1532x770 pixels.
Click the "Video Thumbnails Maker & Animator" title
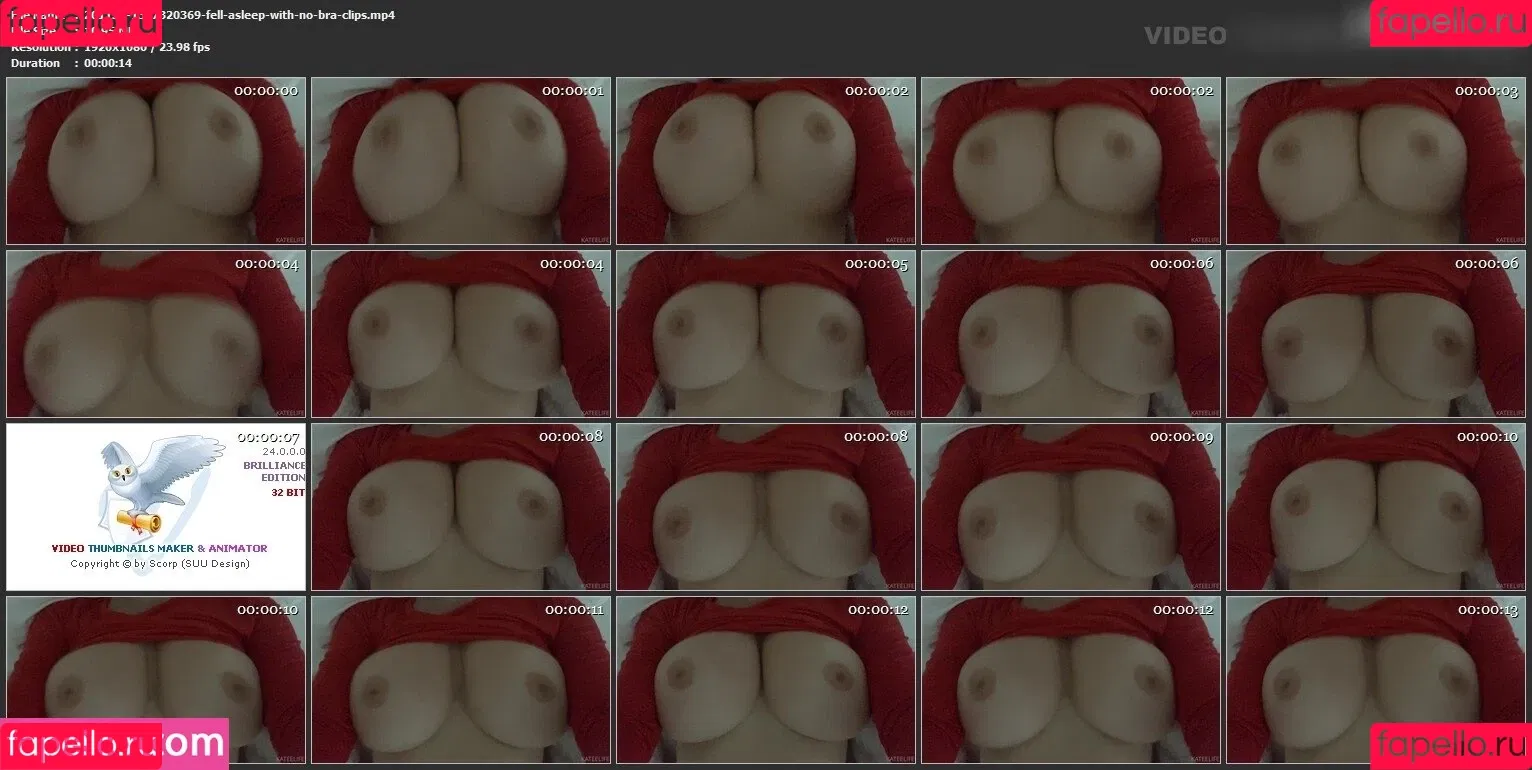159,548
